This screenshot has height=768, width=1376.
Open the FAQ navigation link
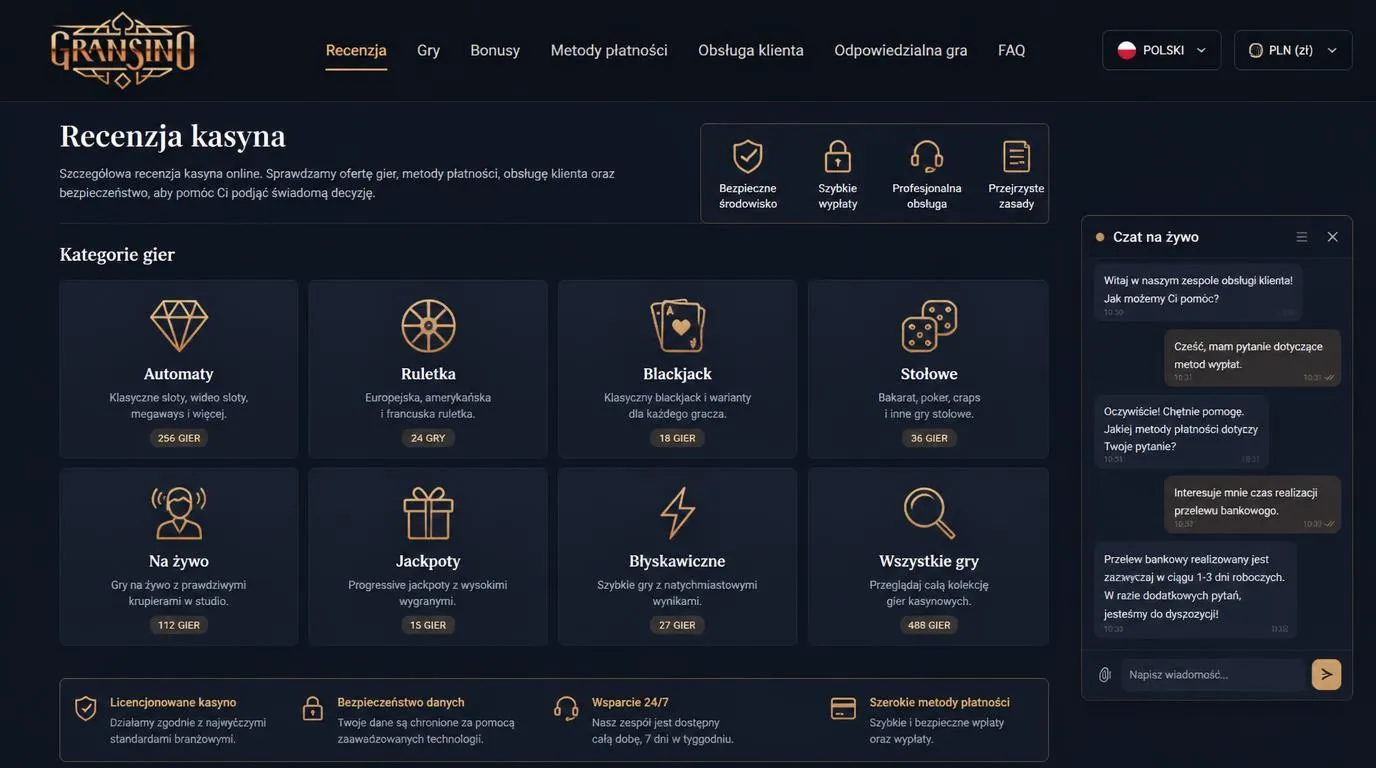[1012, 50]
